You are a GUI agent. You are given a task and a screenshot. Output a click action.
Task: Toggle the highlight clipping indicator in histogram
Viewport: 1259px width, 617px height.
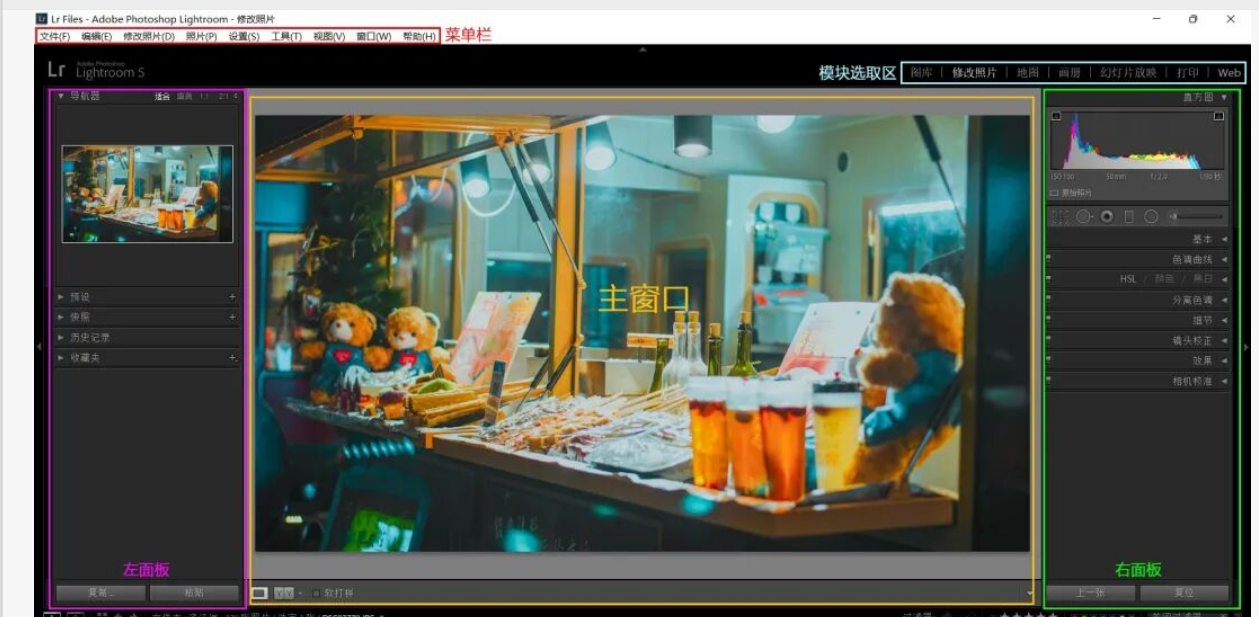[x=1218, y=116]
